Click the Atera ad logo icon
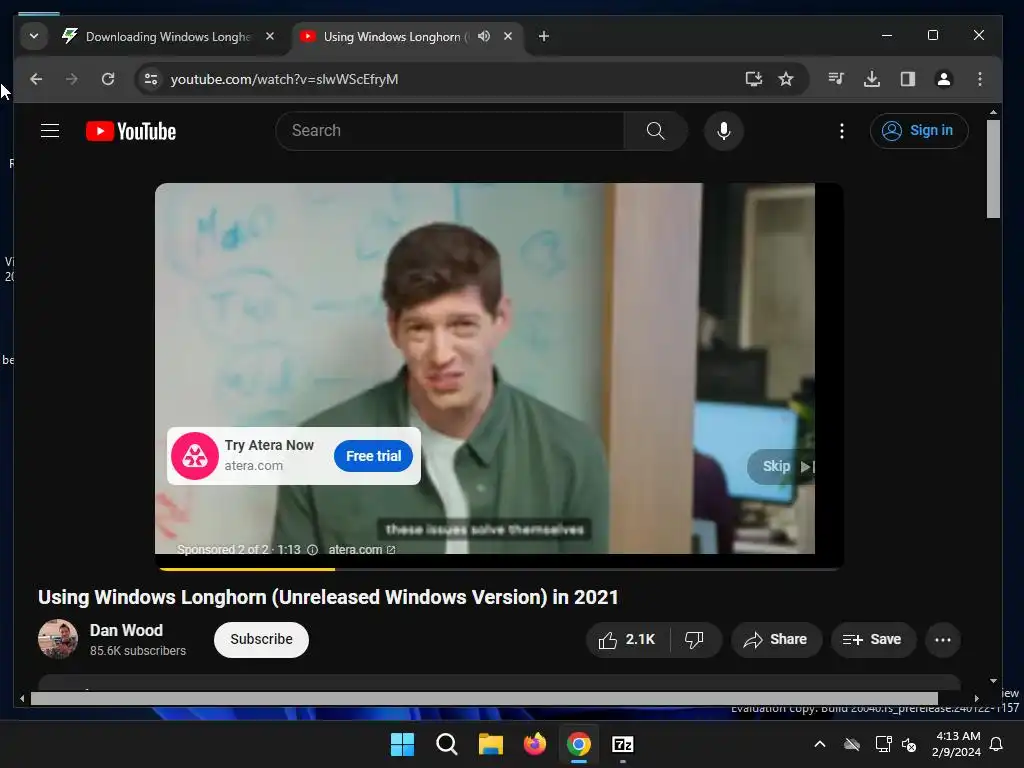Screen dimensions: 1024x768 click(195, 456)
